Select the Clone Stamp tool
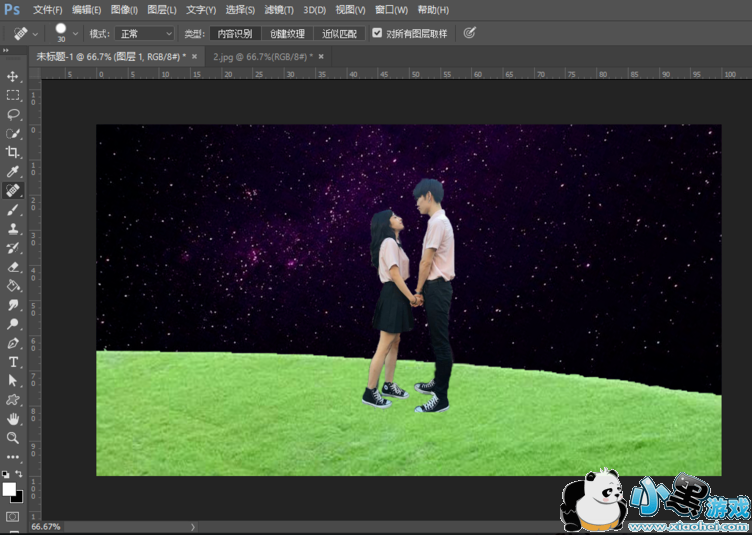The width and height of the screenshot is (752, 535). click(13, 229)
